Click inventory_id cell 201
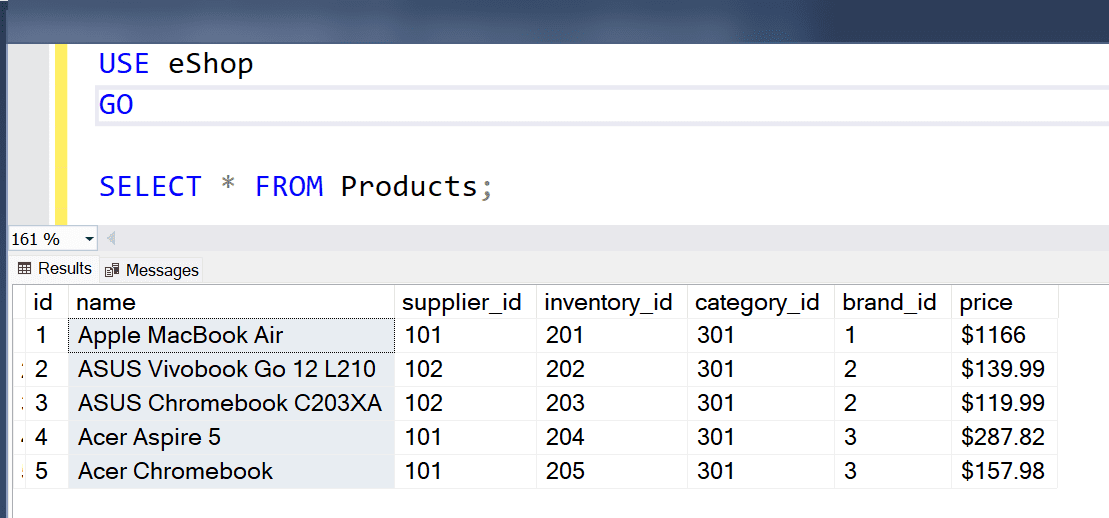 click(612, 335)
